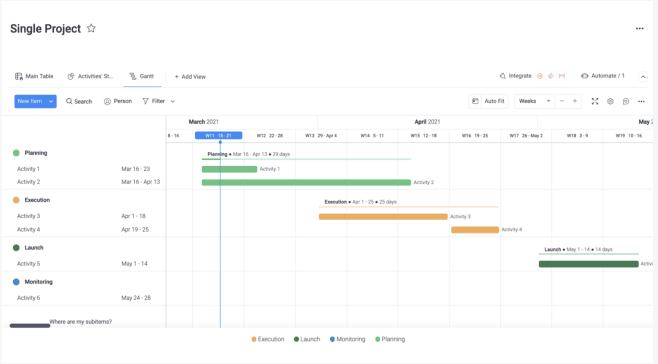The height and width of the screenshot is (364, 658).
Task: Select the orange Activity 3 Gantt bar
Action: pos(383,217)
